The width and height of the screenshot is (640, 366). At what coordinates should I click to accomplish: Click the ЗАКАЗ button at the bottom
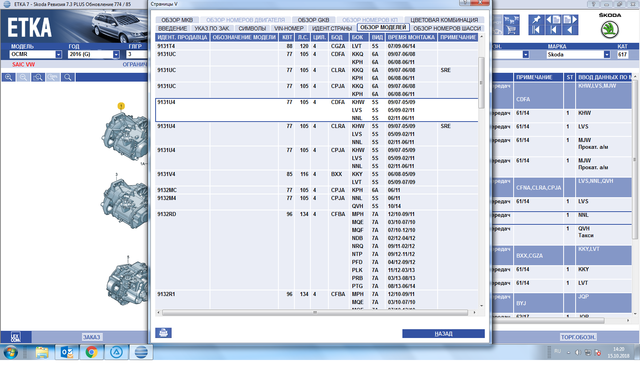[x=91, y=337]
